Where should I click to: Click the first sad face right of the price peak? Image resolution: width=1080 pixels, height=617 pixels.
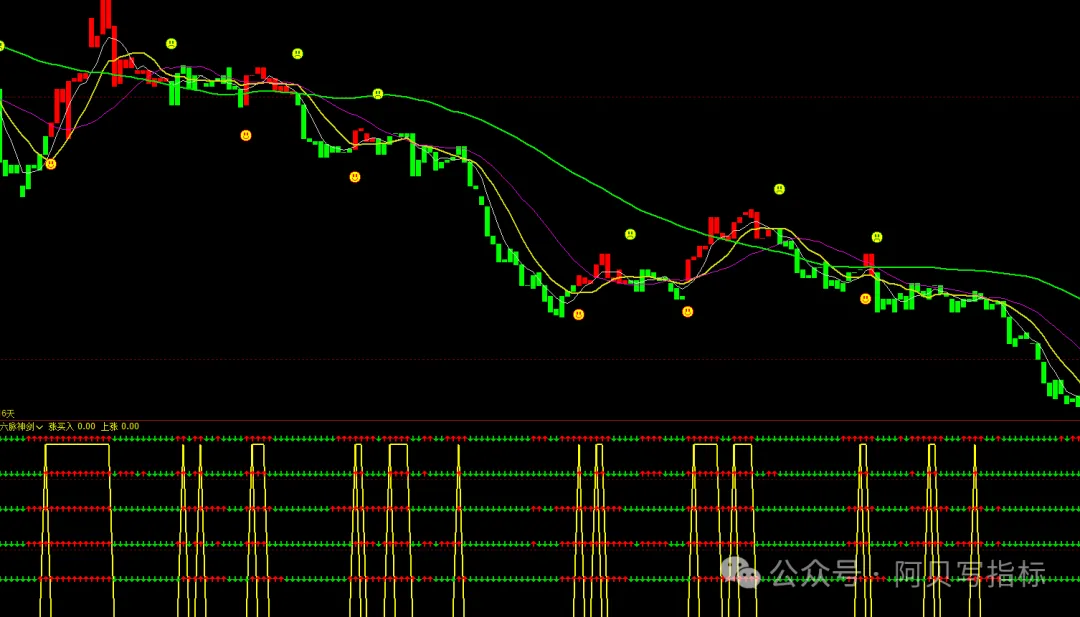(172, 44)
